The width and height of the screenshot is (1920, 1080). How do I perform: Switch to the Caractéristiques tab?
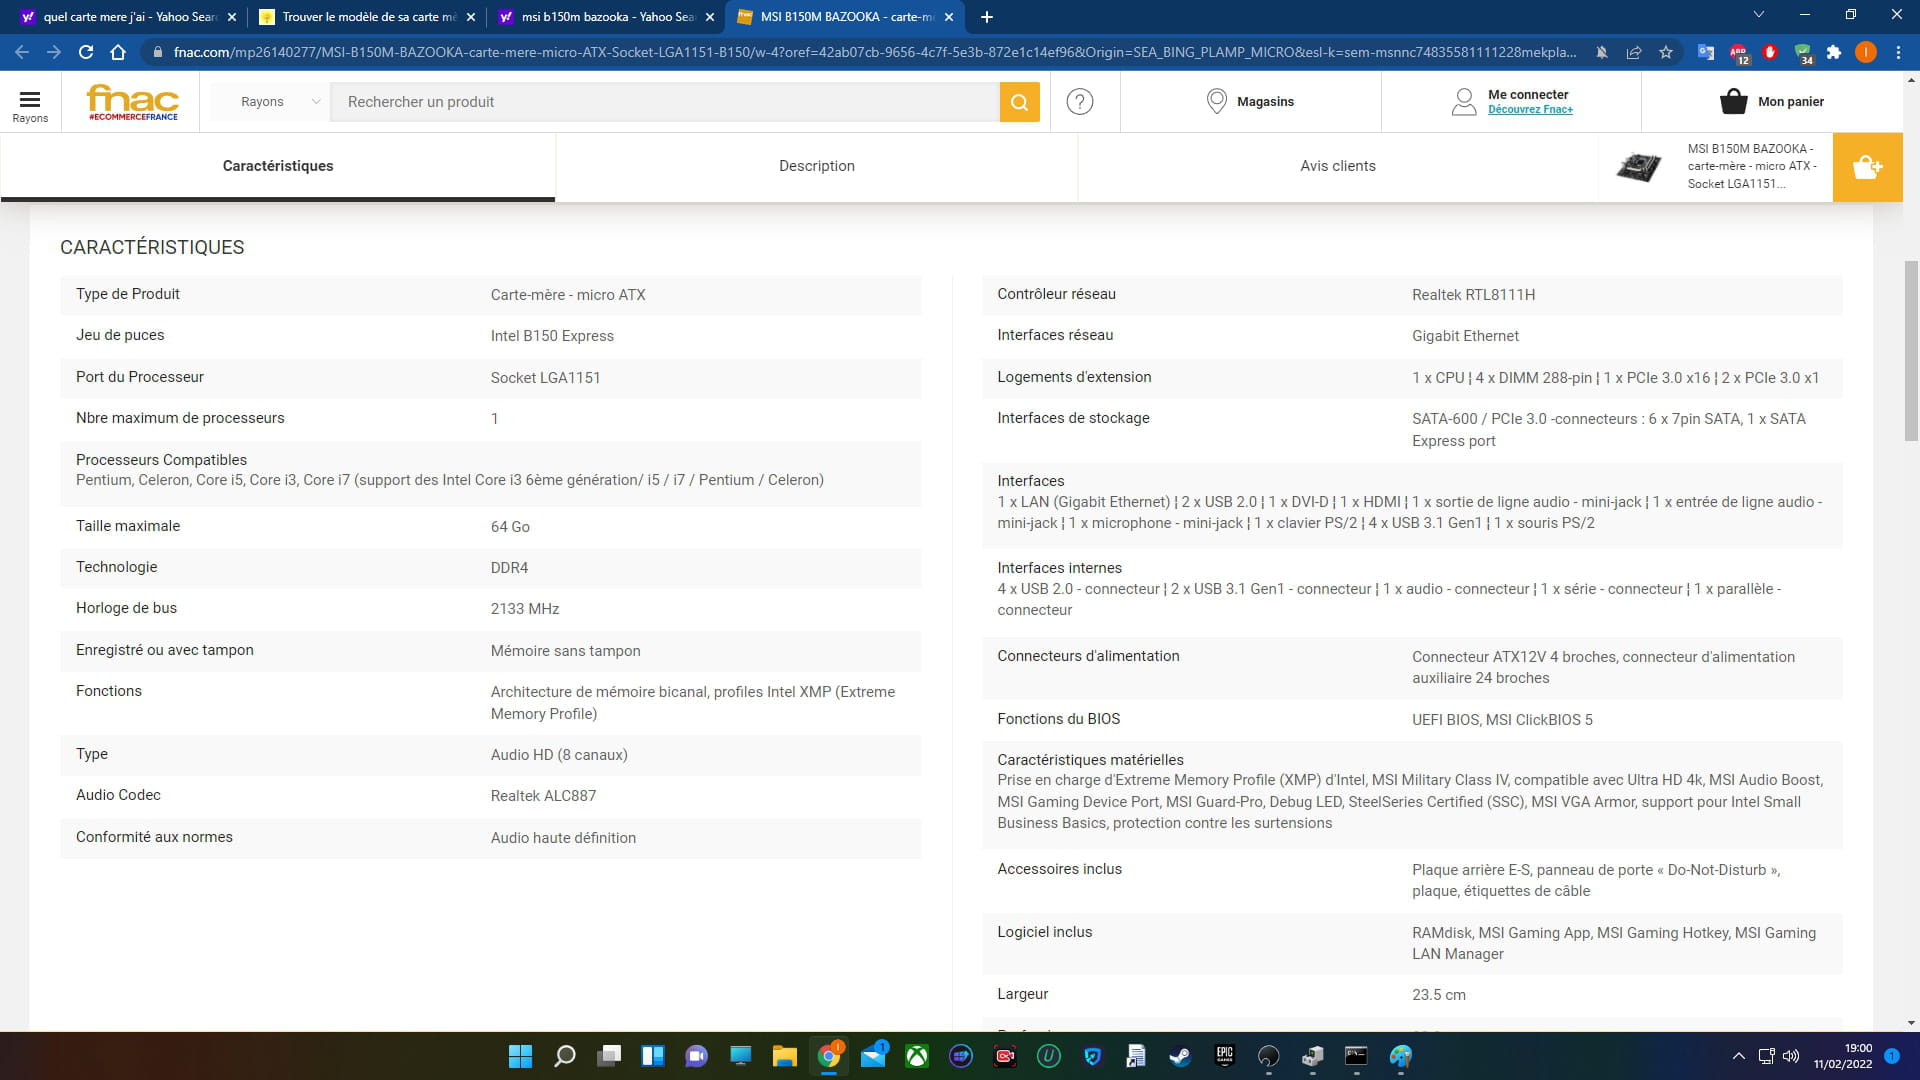(x=278, y=166)
